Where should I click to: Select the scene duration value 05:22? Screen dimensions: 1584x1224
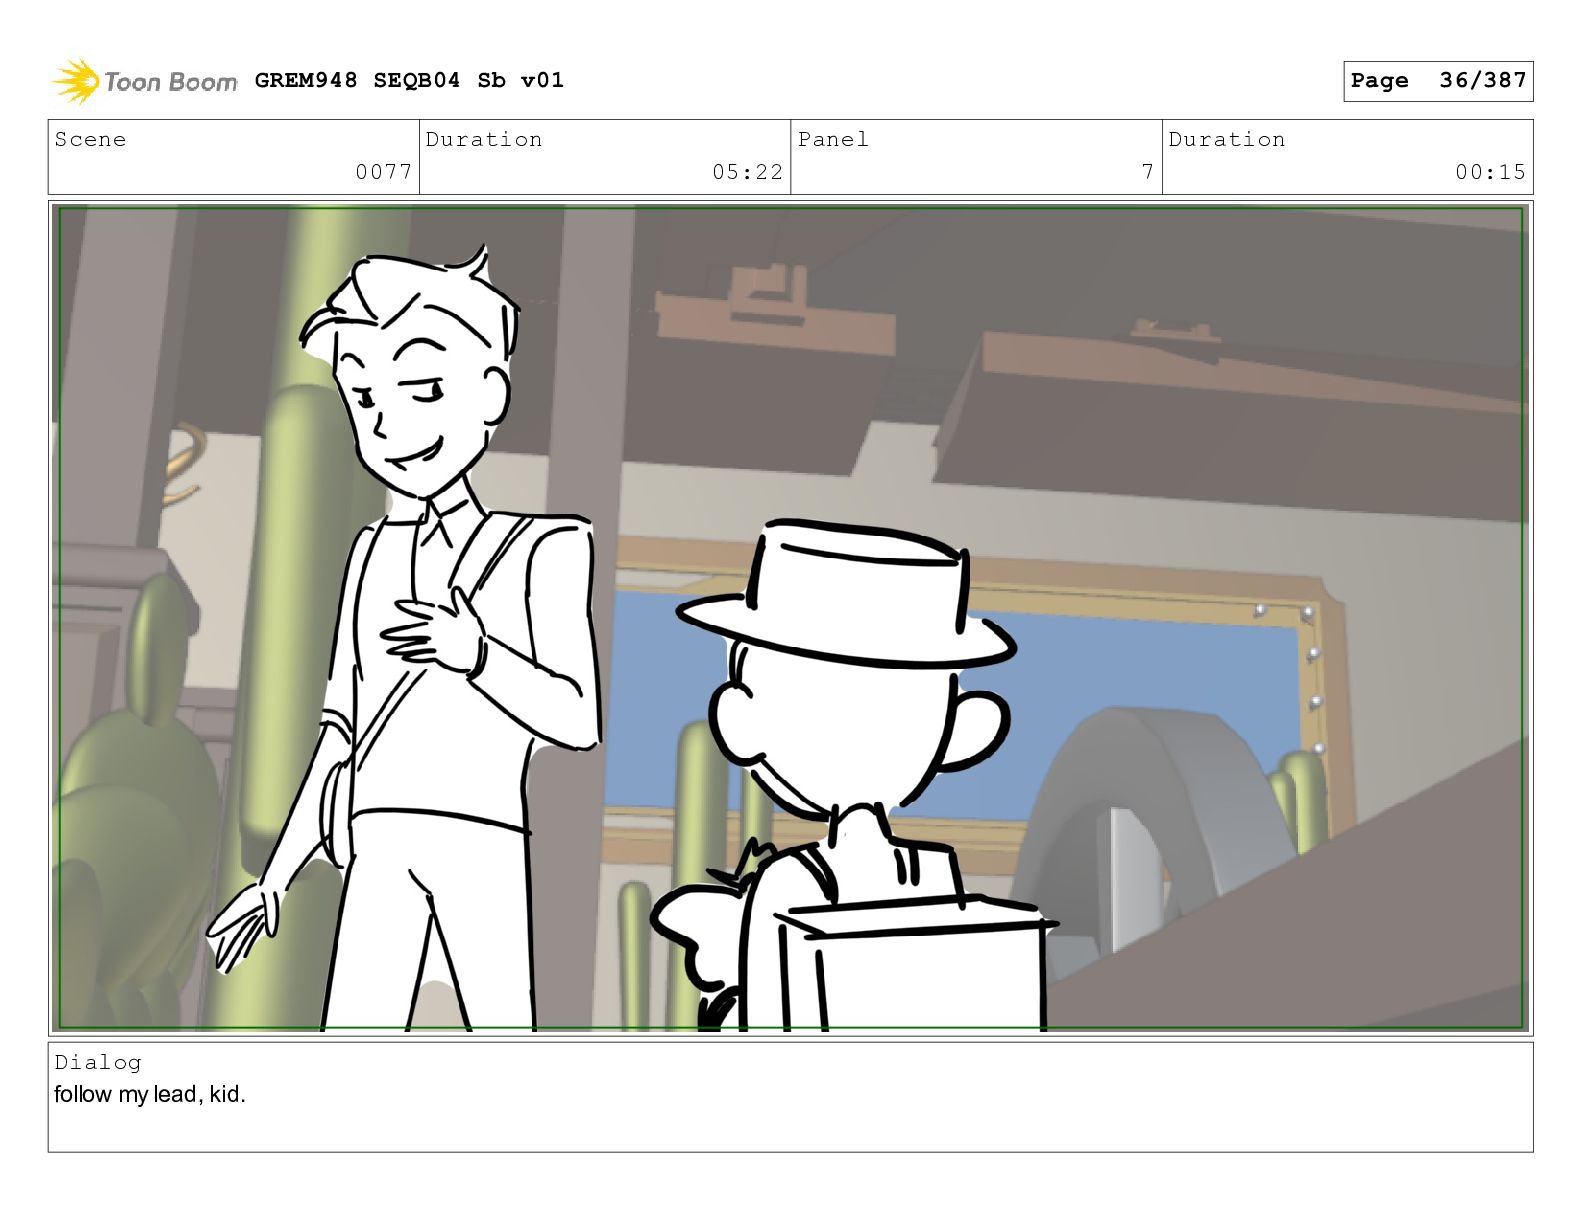(x=747, y=172)
